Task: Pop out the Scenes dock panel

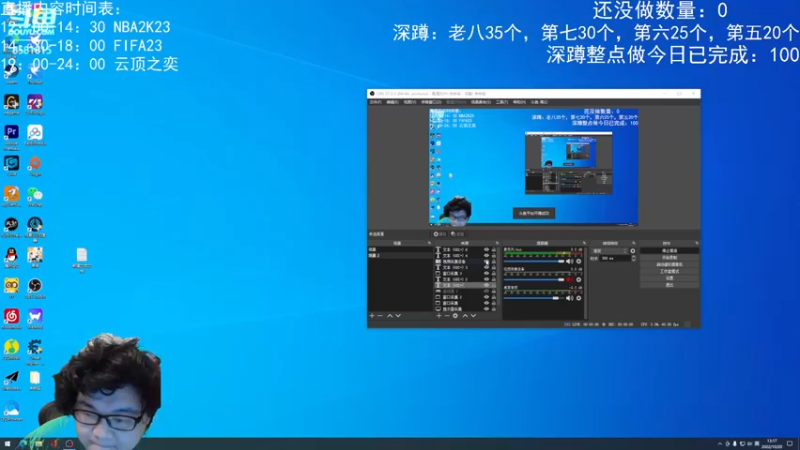Action: point(429,243)
